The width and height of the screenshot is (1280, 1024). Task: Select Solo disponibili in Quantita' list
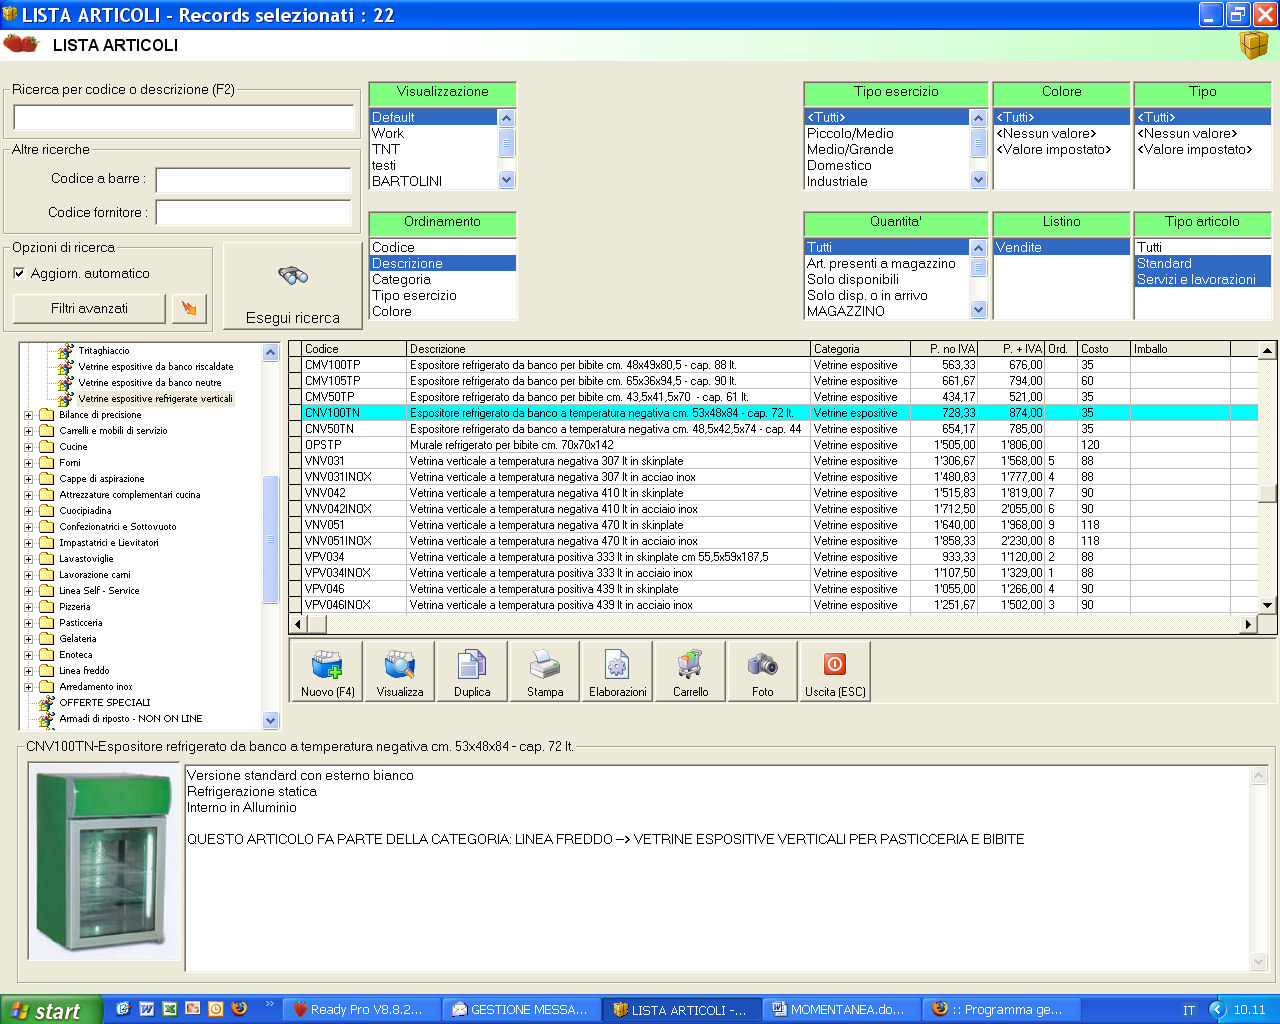[x=853, y=280]
